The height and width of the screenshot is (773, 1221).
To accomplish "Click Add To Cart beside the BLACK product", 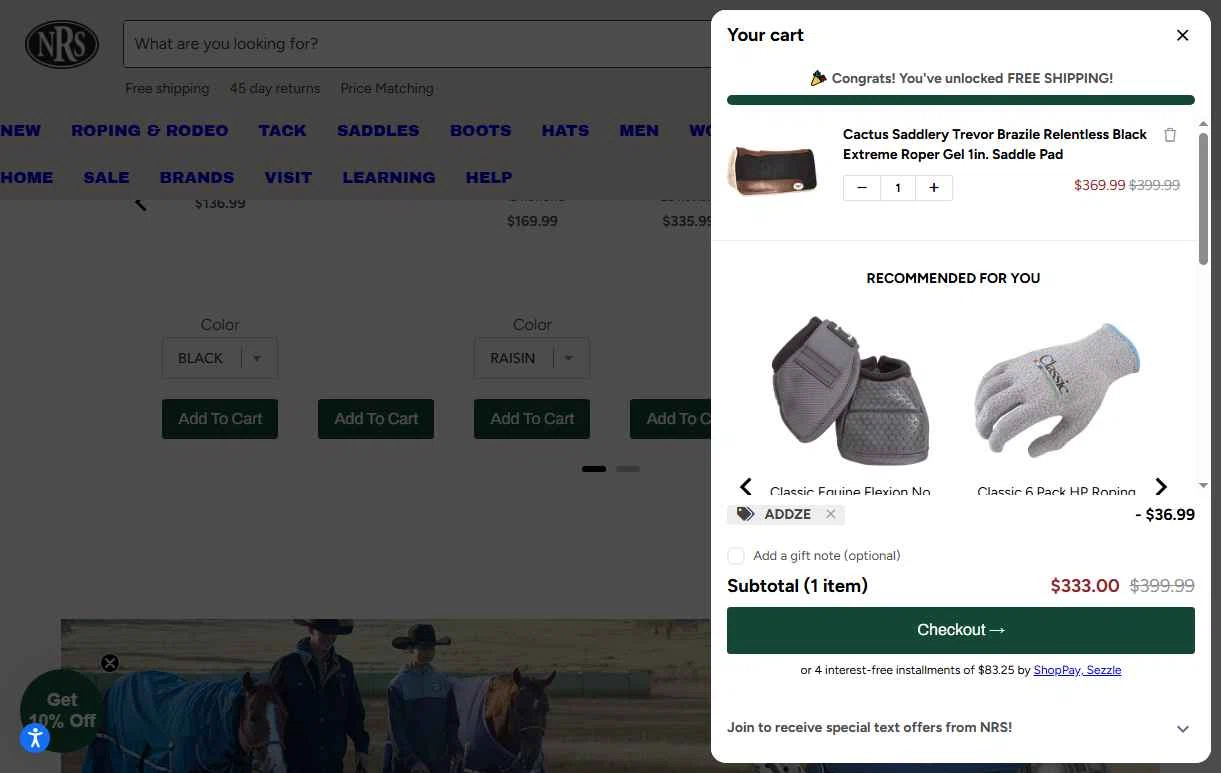I will tap(376, 419).
